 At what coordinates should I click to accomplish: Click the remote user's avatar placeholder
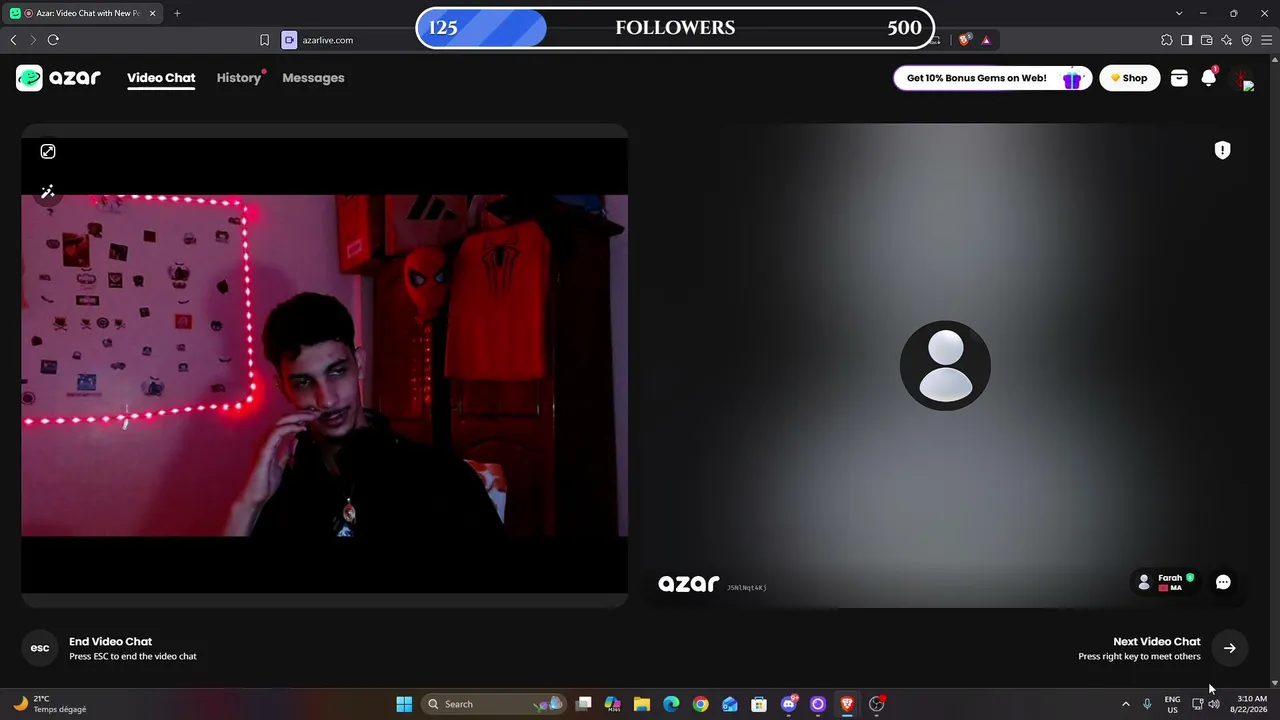point(945,365)
